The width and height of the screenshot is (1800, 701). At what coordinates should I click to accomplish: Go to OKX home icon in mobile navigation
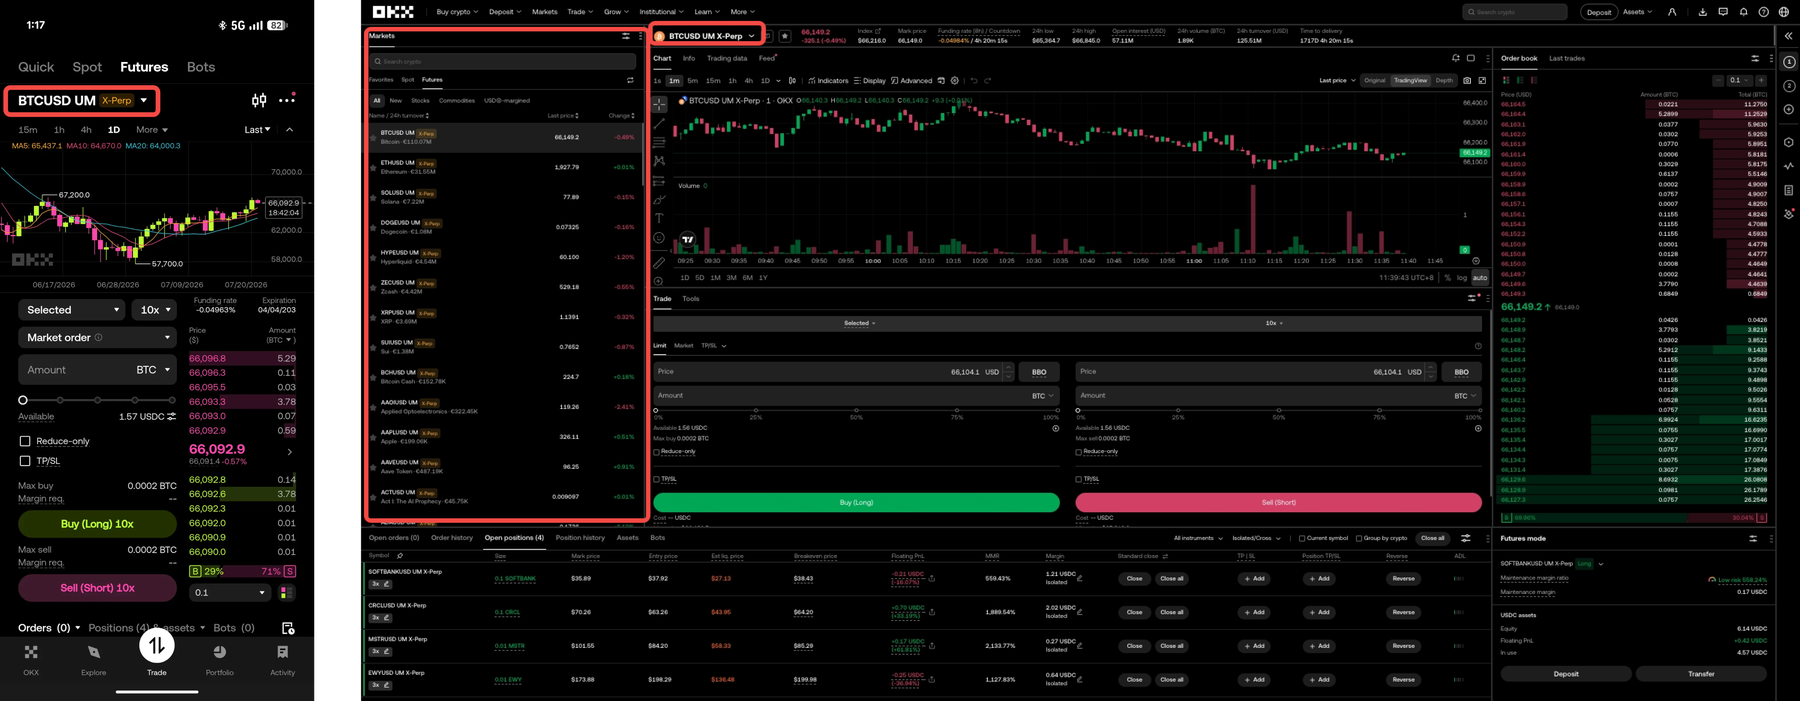pos(31,652)
